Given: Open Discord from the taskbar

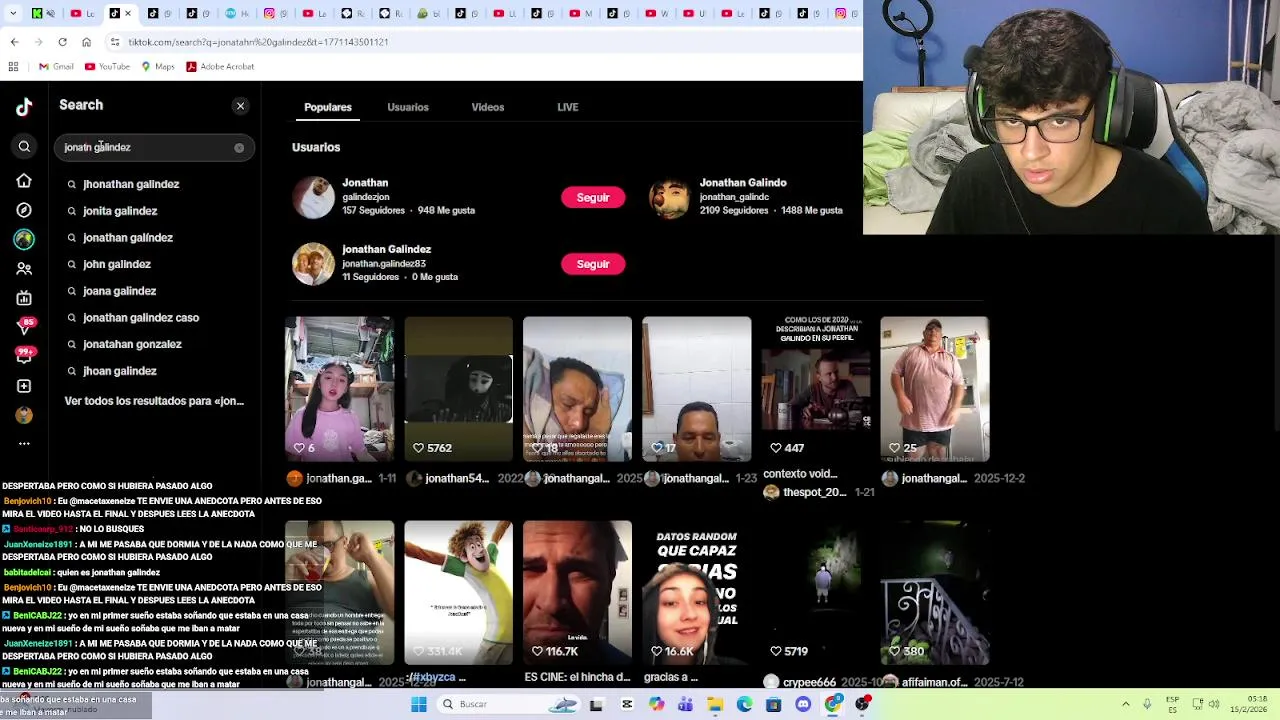Looking at the screenshot, I should tap(803, 704).
